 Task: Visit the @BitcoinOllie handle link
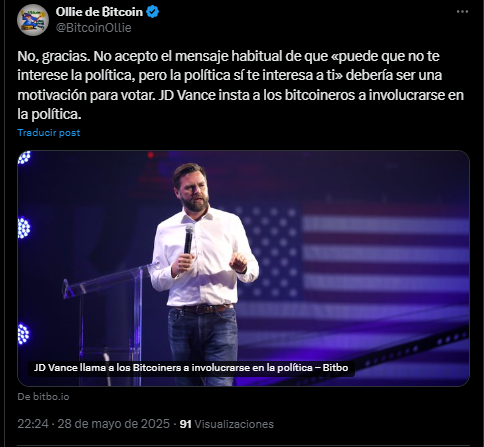pyautogui.click(x=93, y=28)
